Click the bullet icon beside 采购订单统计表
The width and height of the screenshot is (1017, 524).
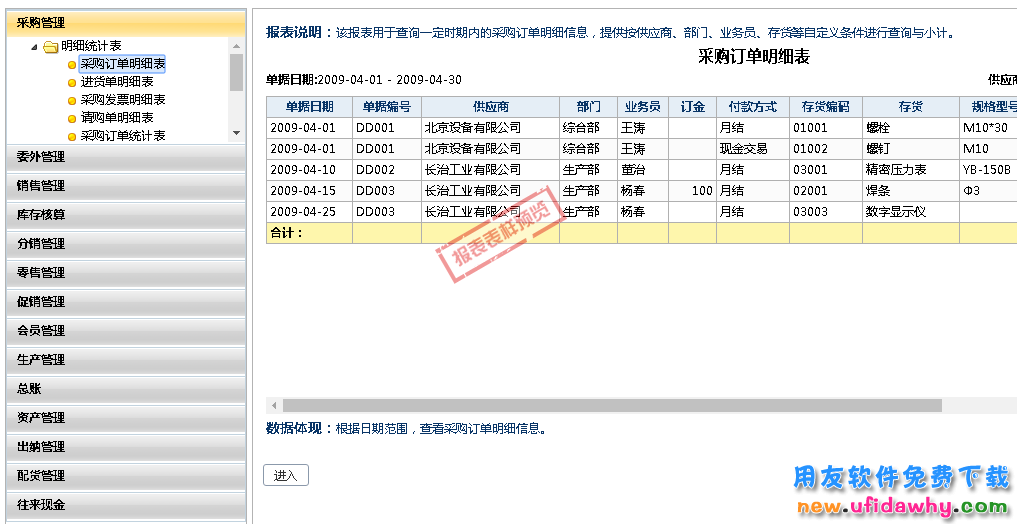pos(71,136)
